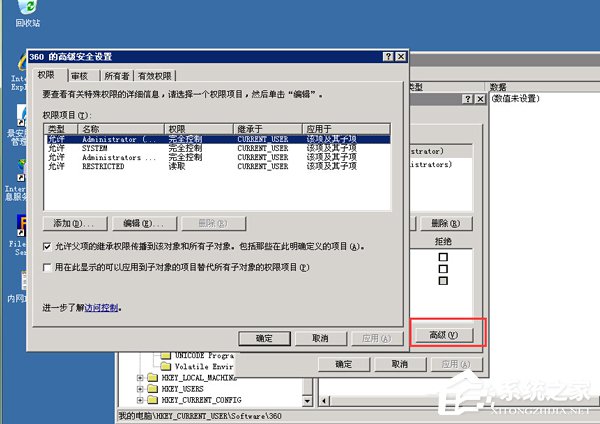Click the HKEY_CURRENT_CONFIG folder icon

(152, 400)
